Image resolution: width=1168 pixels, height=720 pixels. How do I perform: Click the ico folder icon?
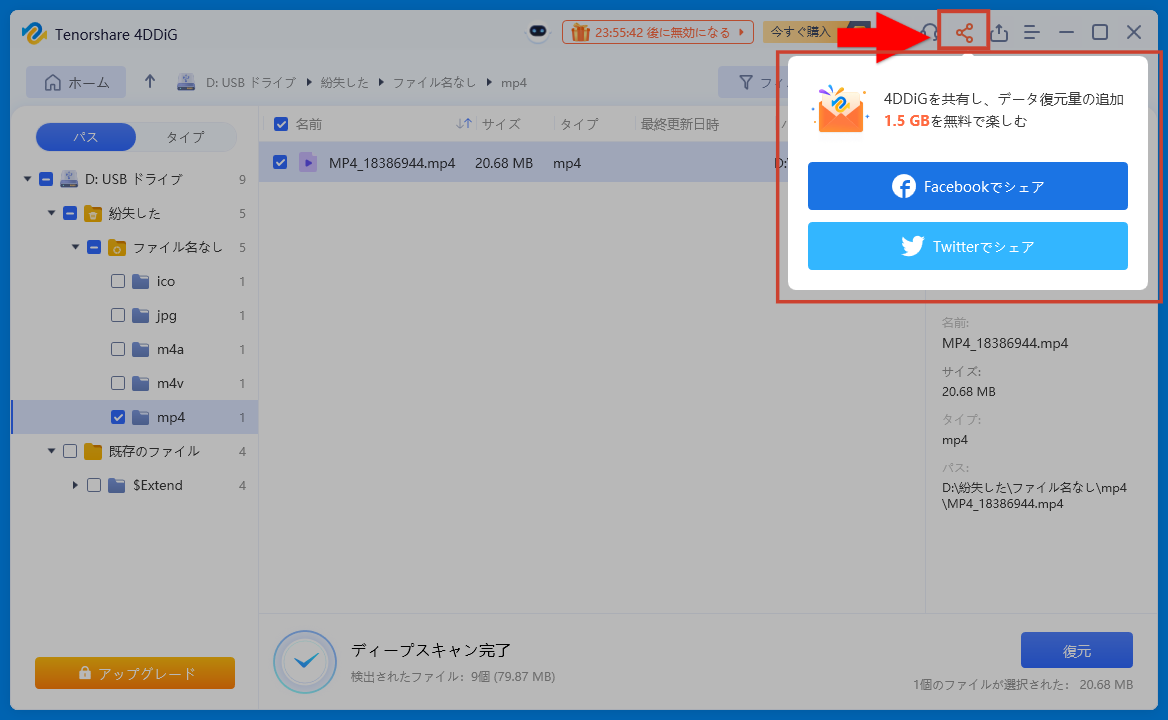coord(141,281)
